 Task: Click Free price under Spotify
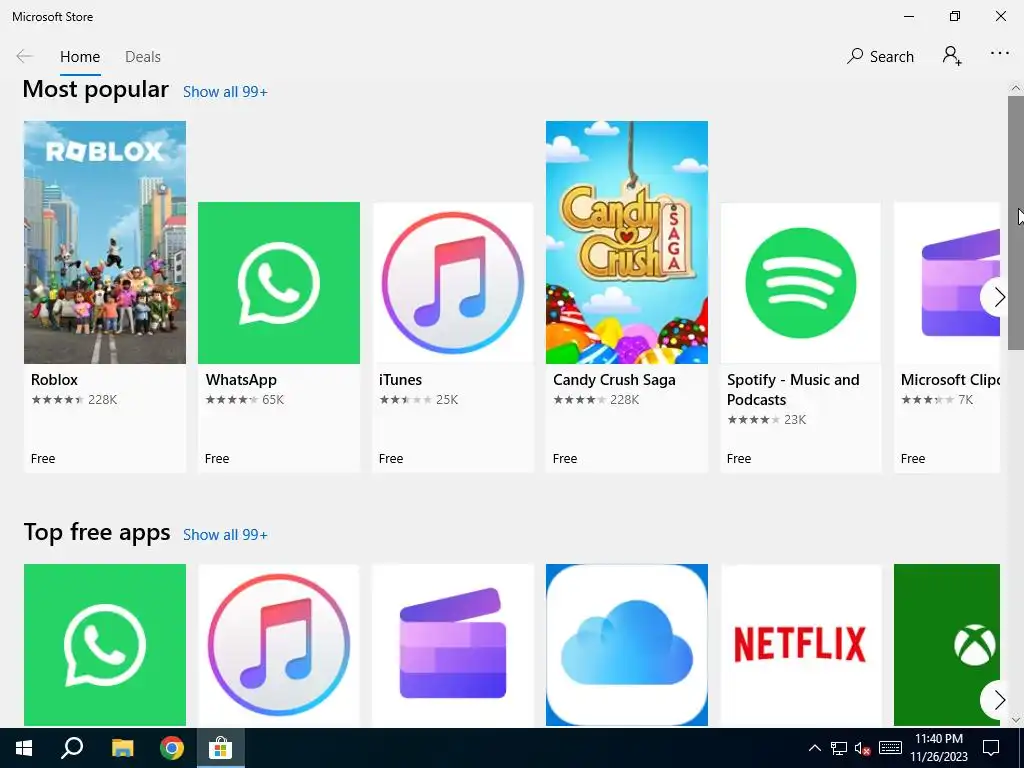tap(739, 458)
